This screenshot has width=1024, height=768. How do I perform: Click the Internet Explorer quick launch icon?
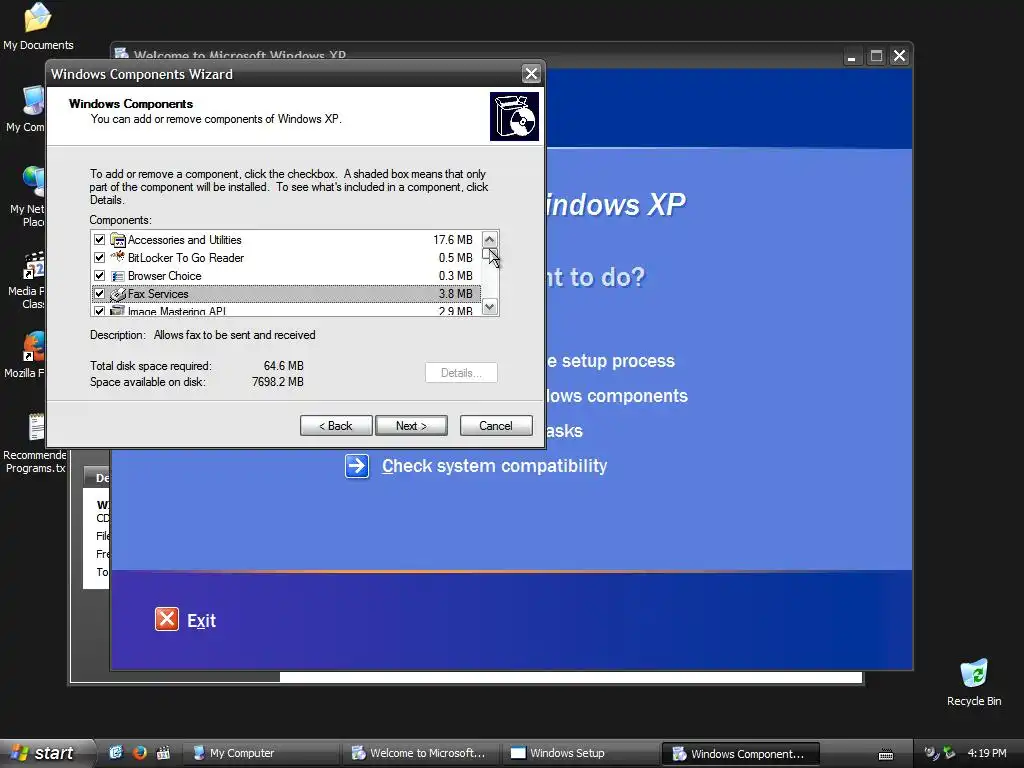pos(116,753)
